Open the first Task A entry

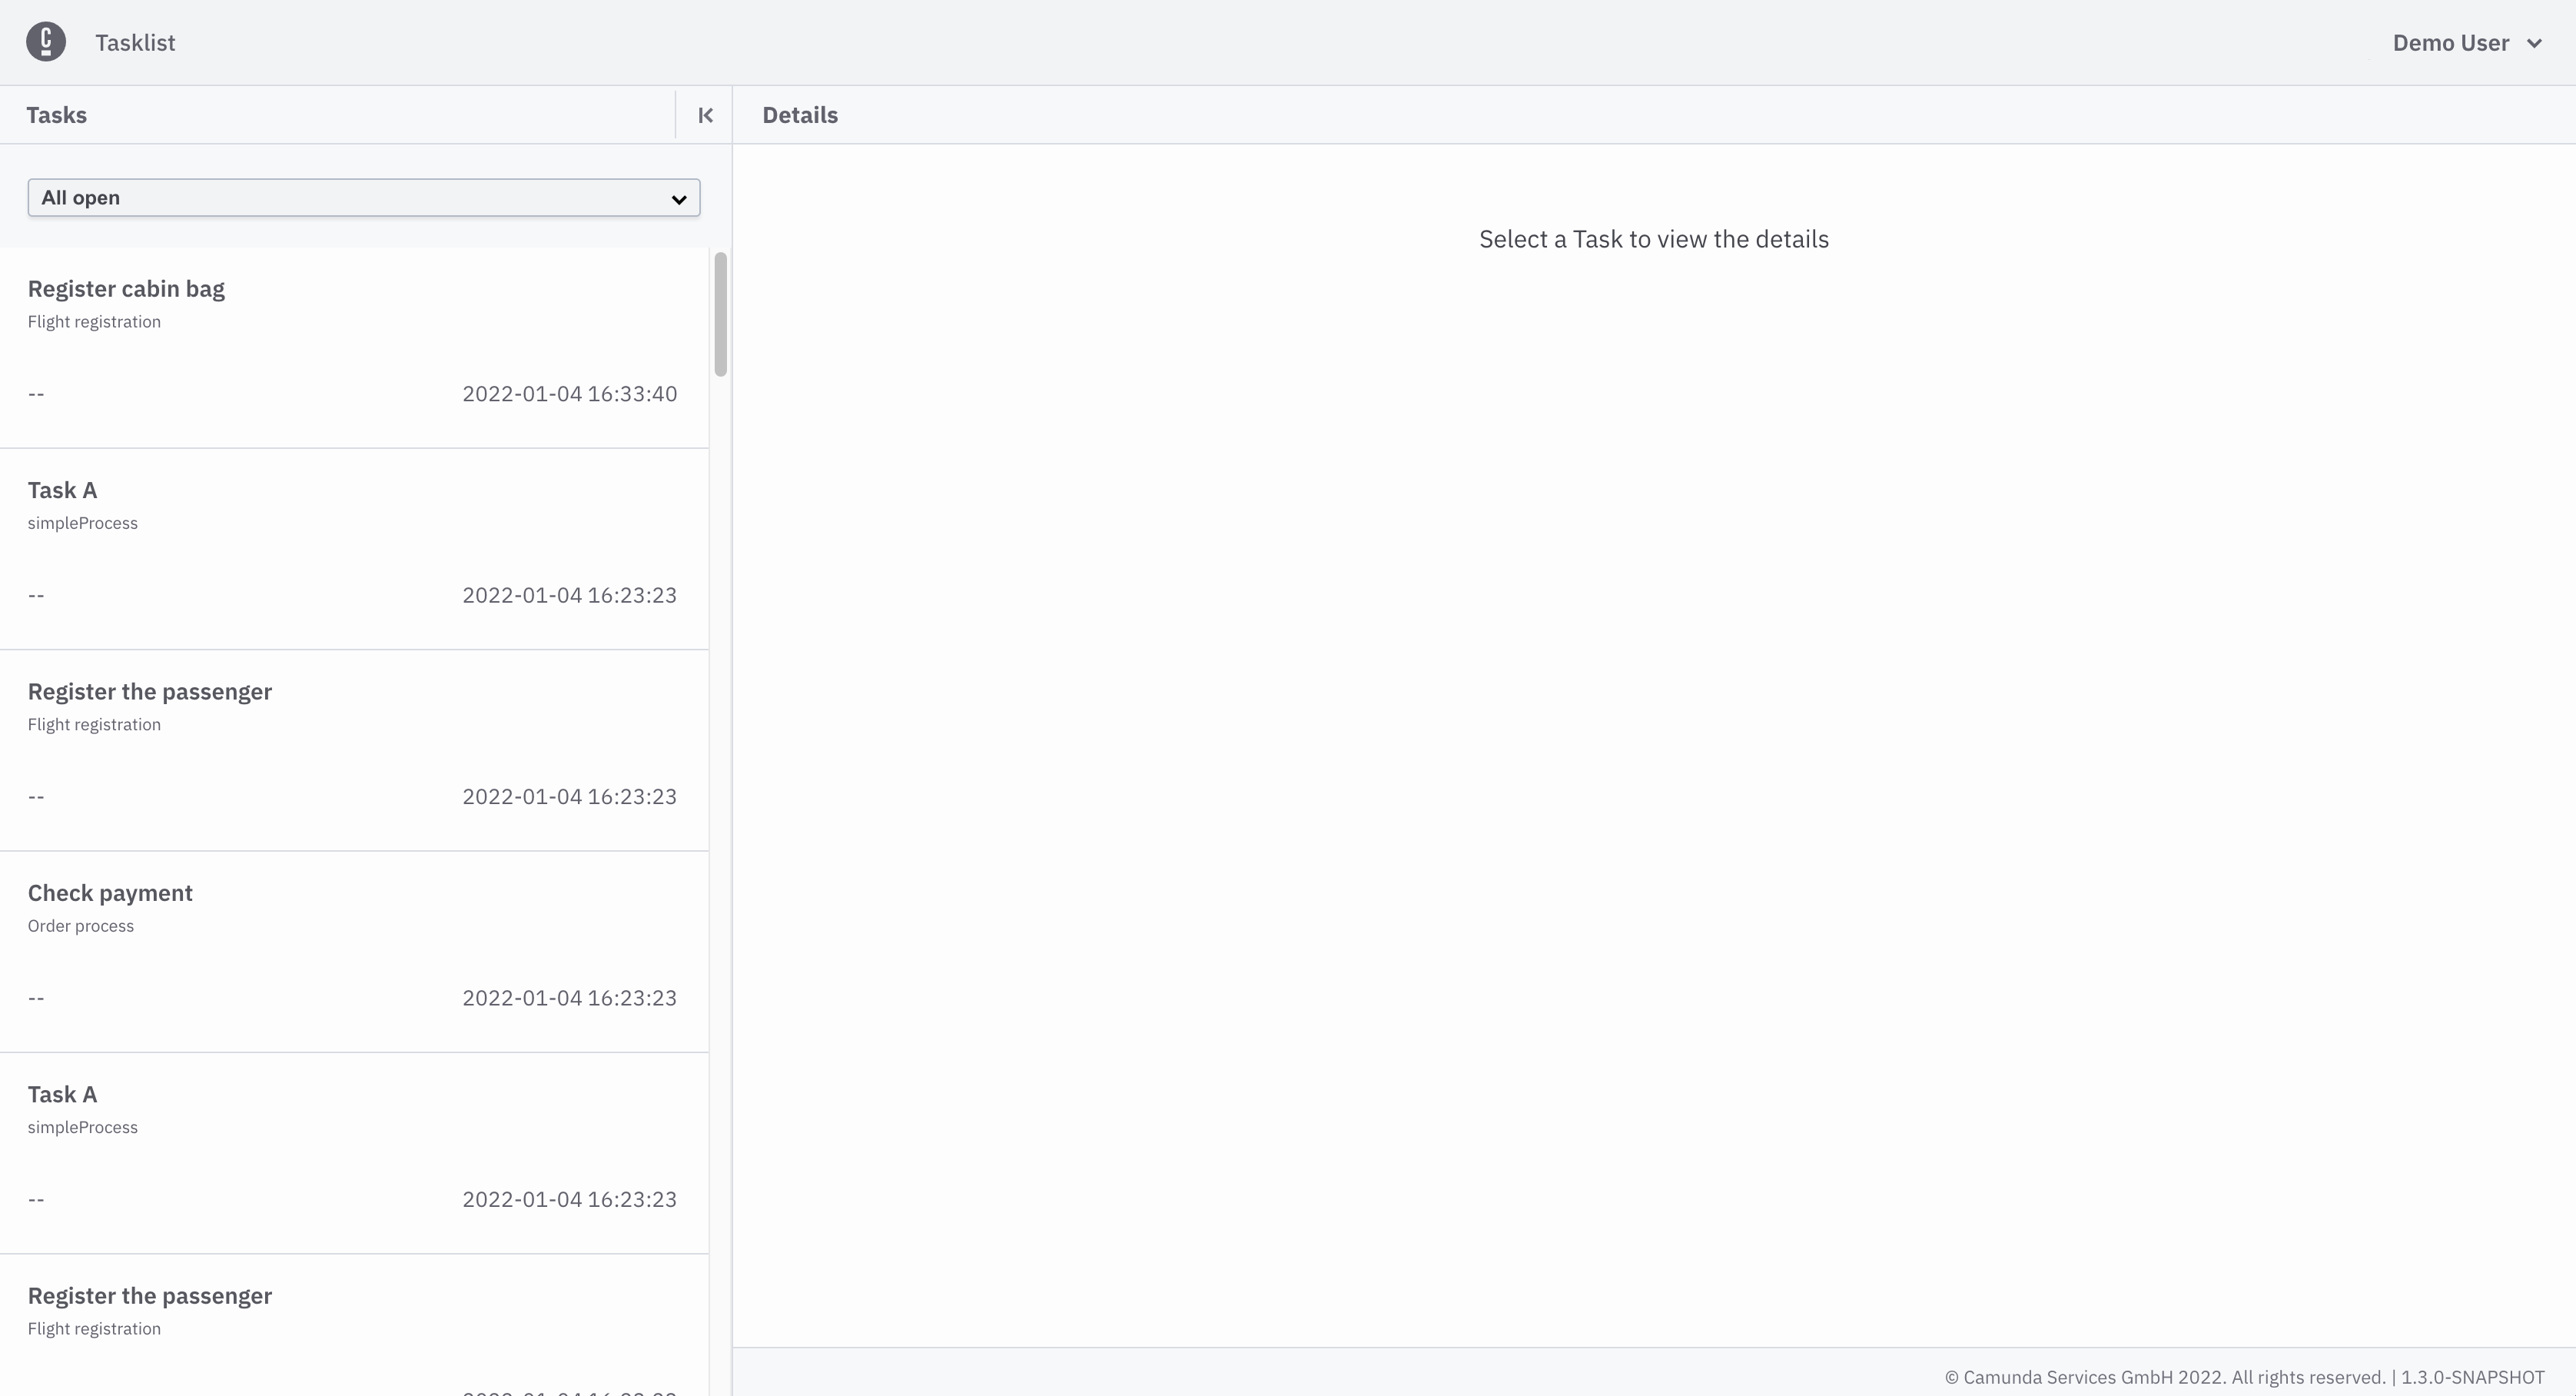point(62,490)
